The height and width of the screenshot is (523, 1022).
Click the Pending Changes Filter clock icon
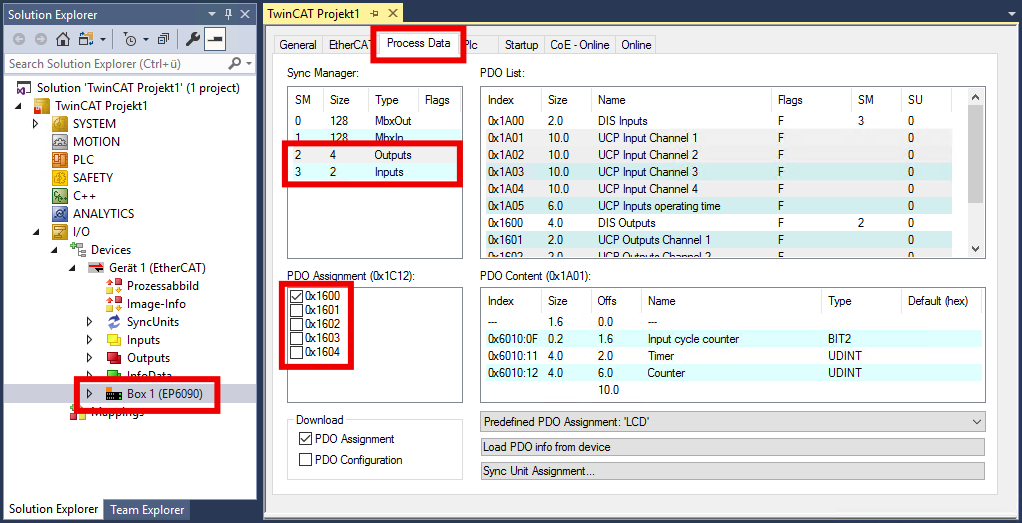tap(130, 40)
